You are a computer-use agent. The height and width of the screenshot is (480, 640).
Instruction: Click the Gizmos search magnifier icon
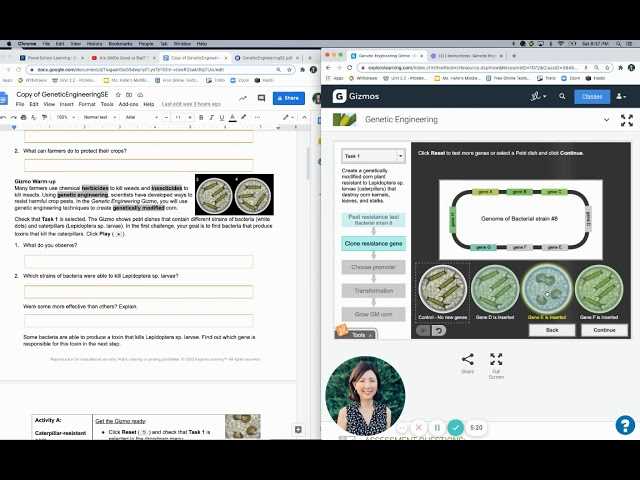pyautogui.click(x=562, y=96)
